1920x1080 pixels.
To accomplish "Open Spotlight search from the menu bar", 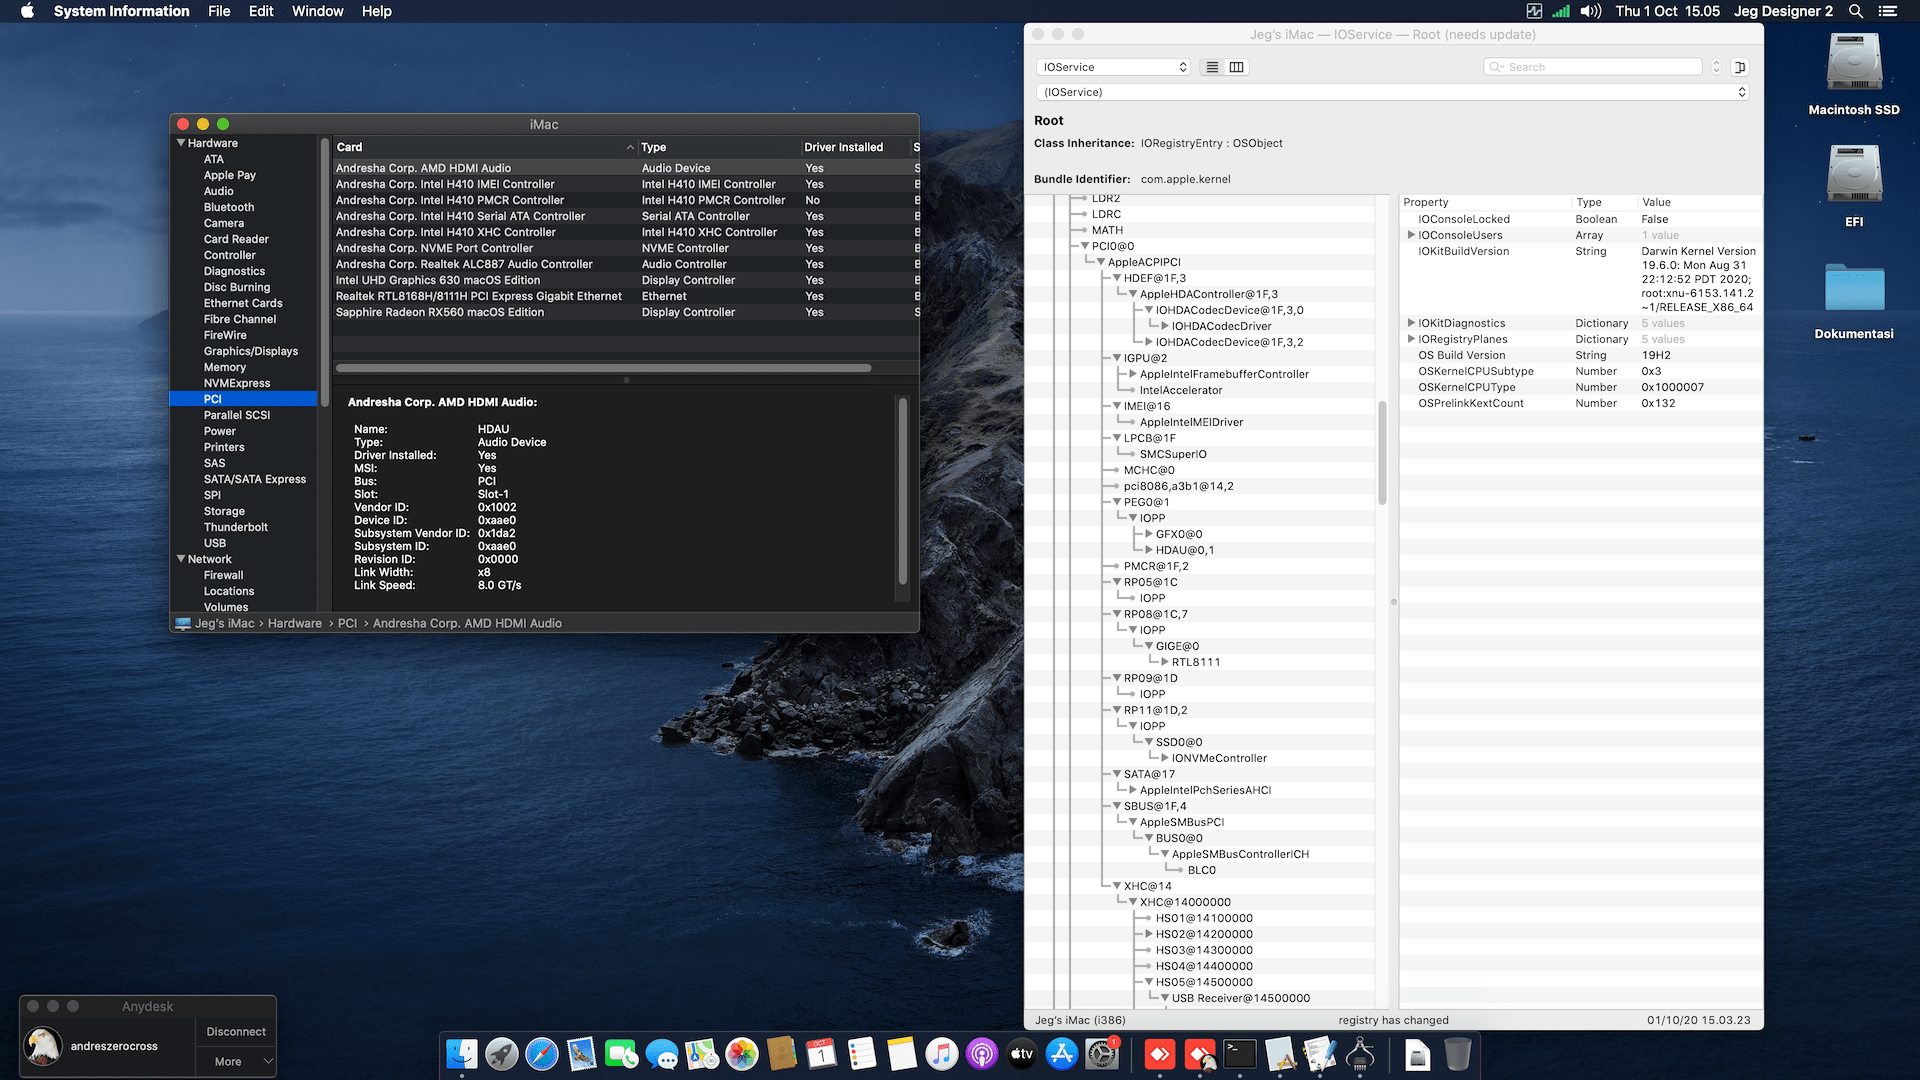I will 1855,11.
